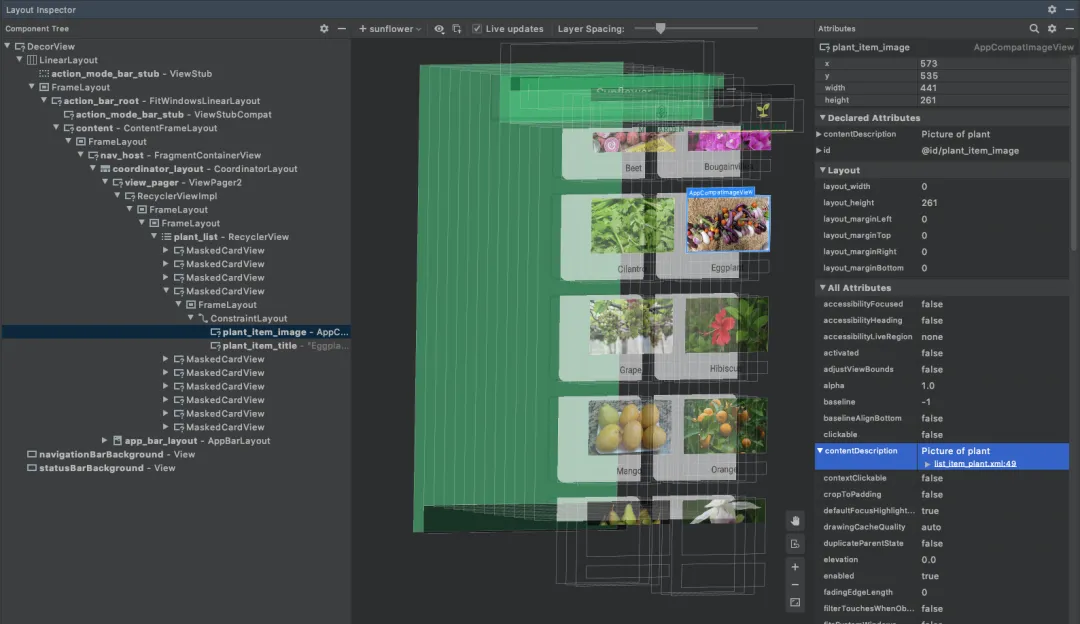Select nav_host FragmentContainerView row
The width and height of the screenshot is (1080, 624).
tap(176, 156)
